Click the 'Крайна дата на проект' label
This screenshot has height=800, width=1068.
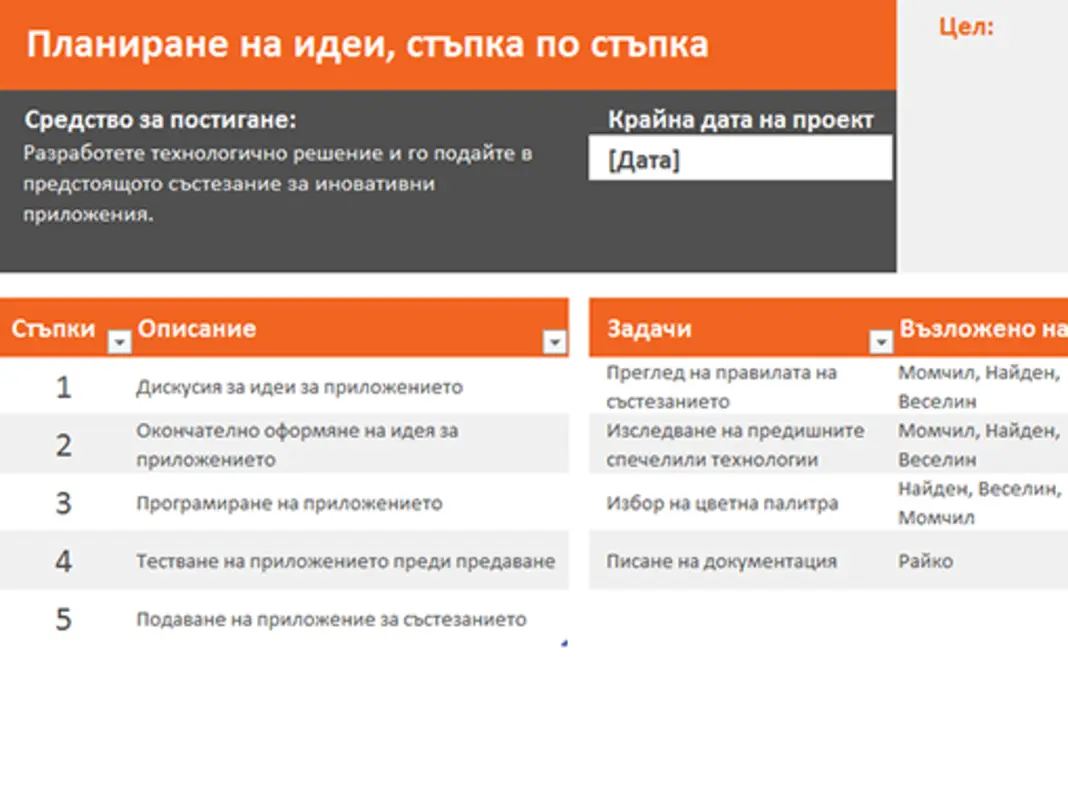[740, 120]
